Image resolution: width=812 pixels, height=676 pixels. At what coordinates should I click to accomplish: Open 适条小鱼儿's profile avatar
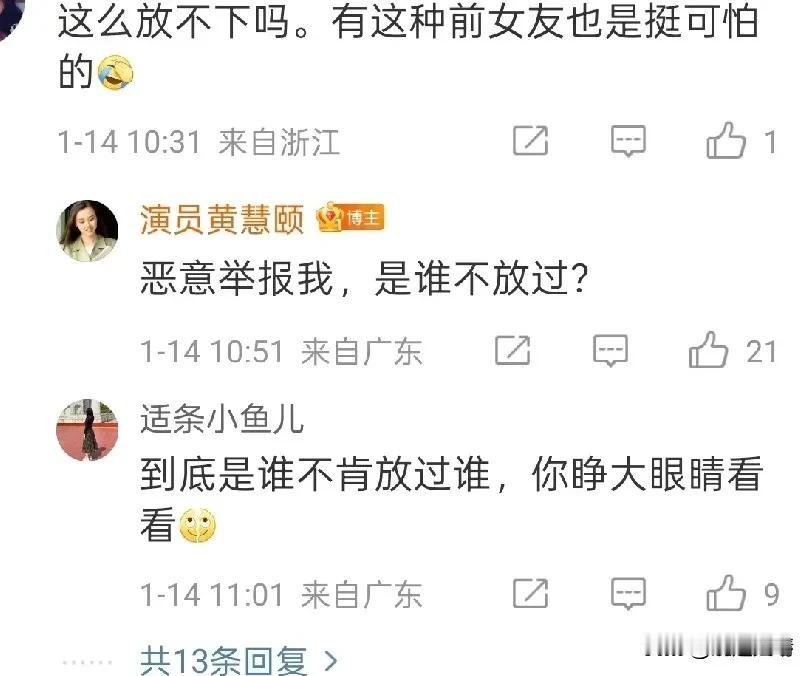tap(87, 429)
